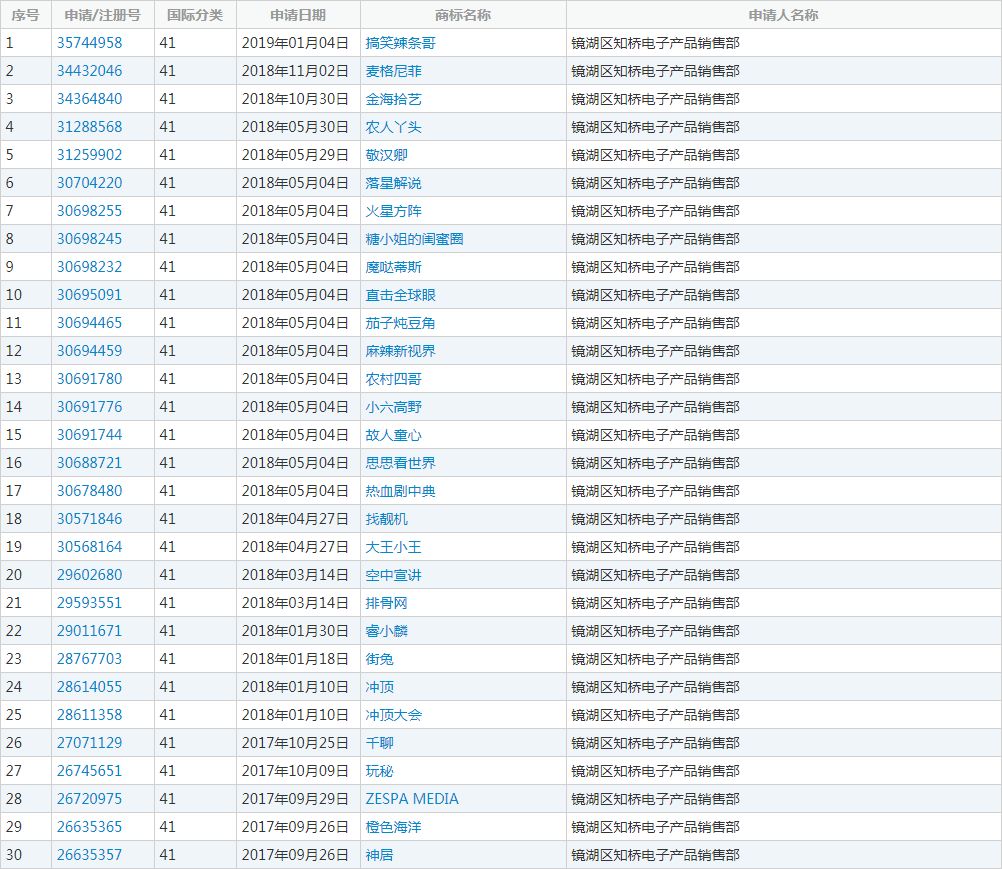
Task: Open registration number 26635365
Action: 89,827
